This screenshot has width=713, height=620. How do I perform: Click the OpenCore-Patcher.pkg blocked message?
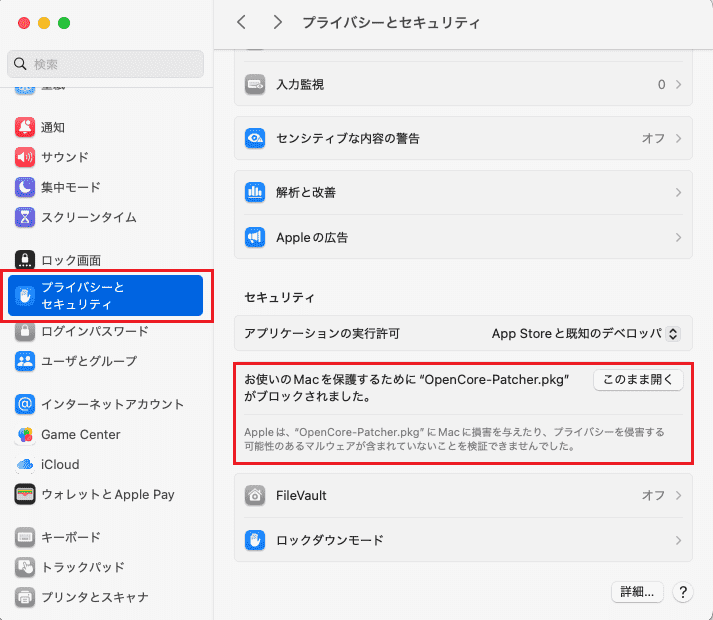click(x=407, y=388)
